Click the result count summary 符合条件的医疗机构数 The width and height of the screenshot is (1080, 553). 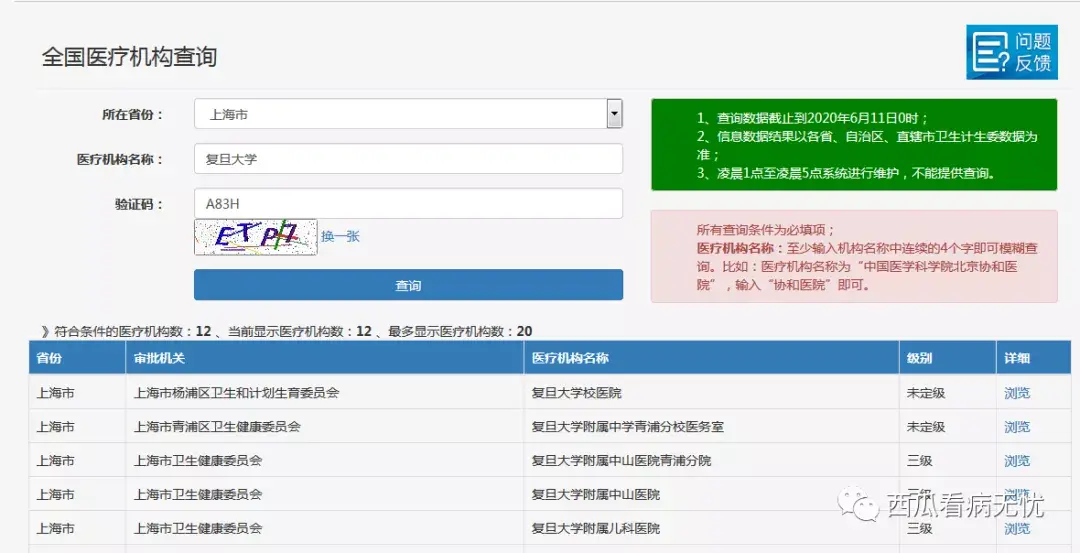287,331
